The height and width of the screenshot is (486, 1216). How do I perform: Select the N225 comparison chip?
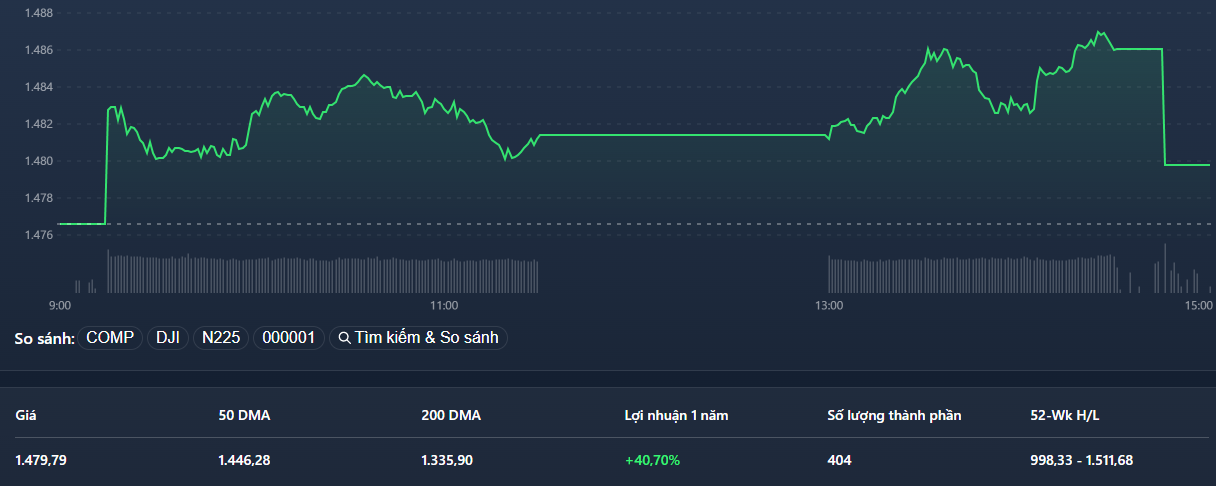[221, 338]
